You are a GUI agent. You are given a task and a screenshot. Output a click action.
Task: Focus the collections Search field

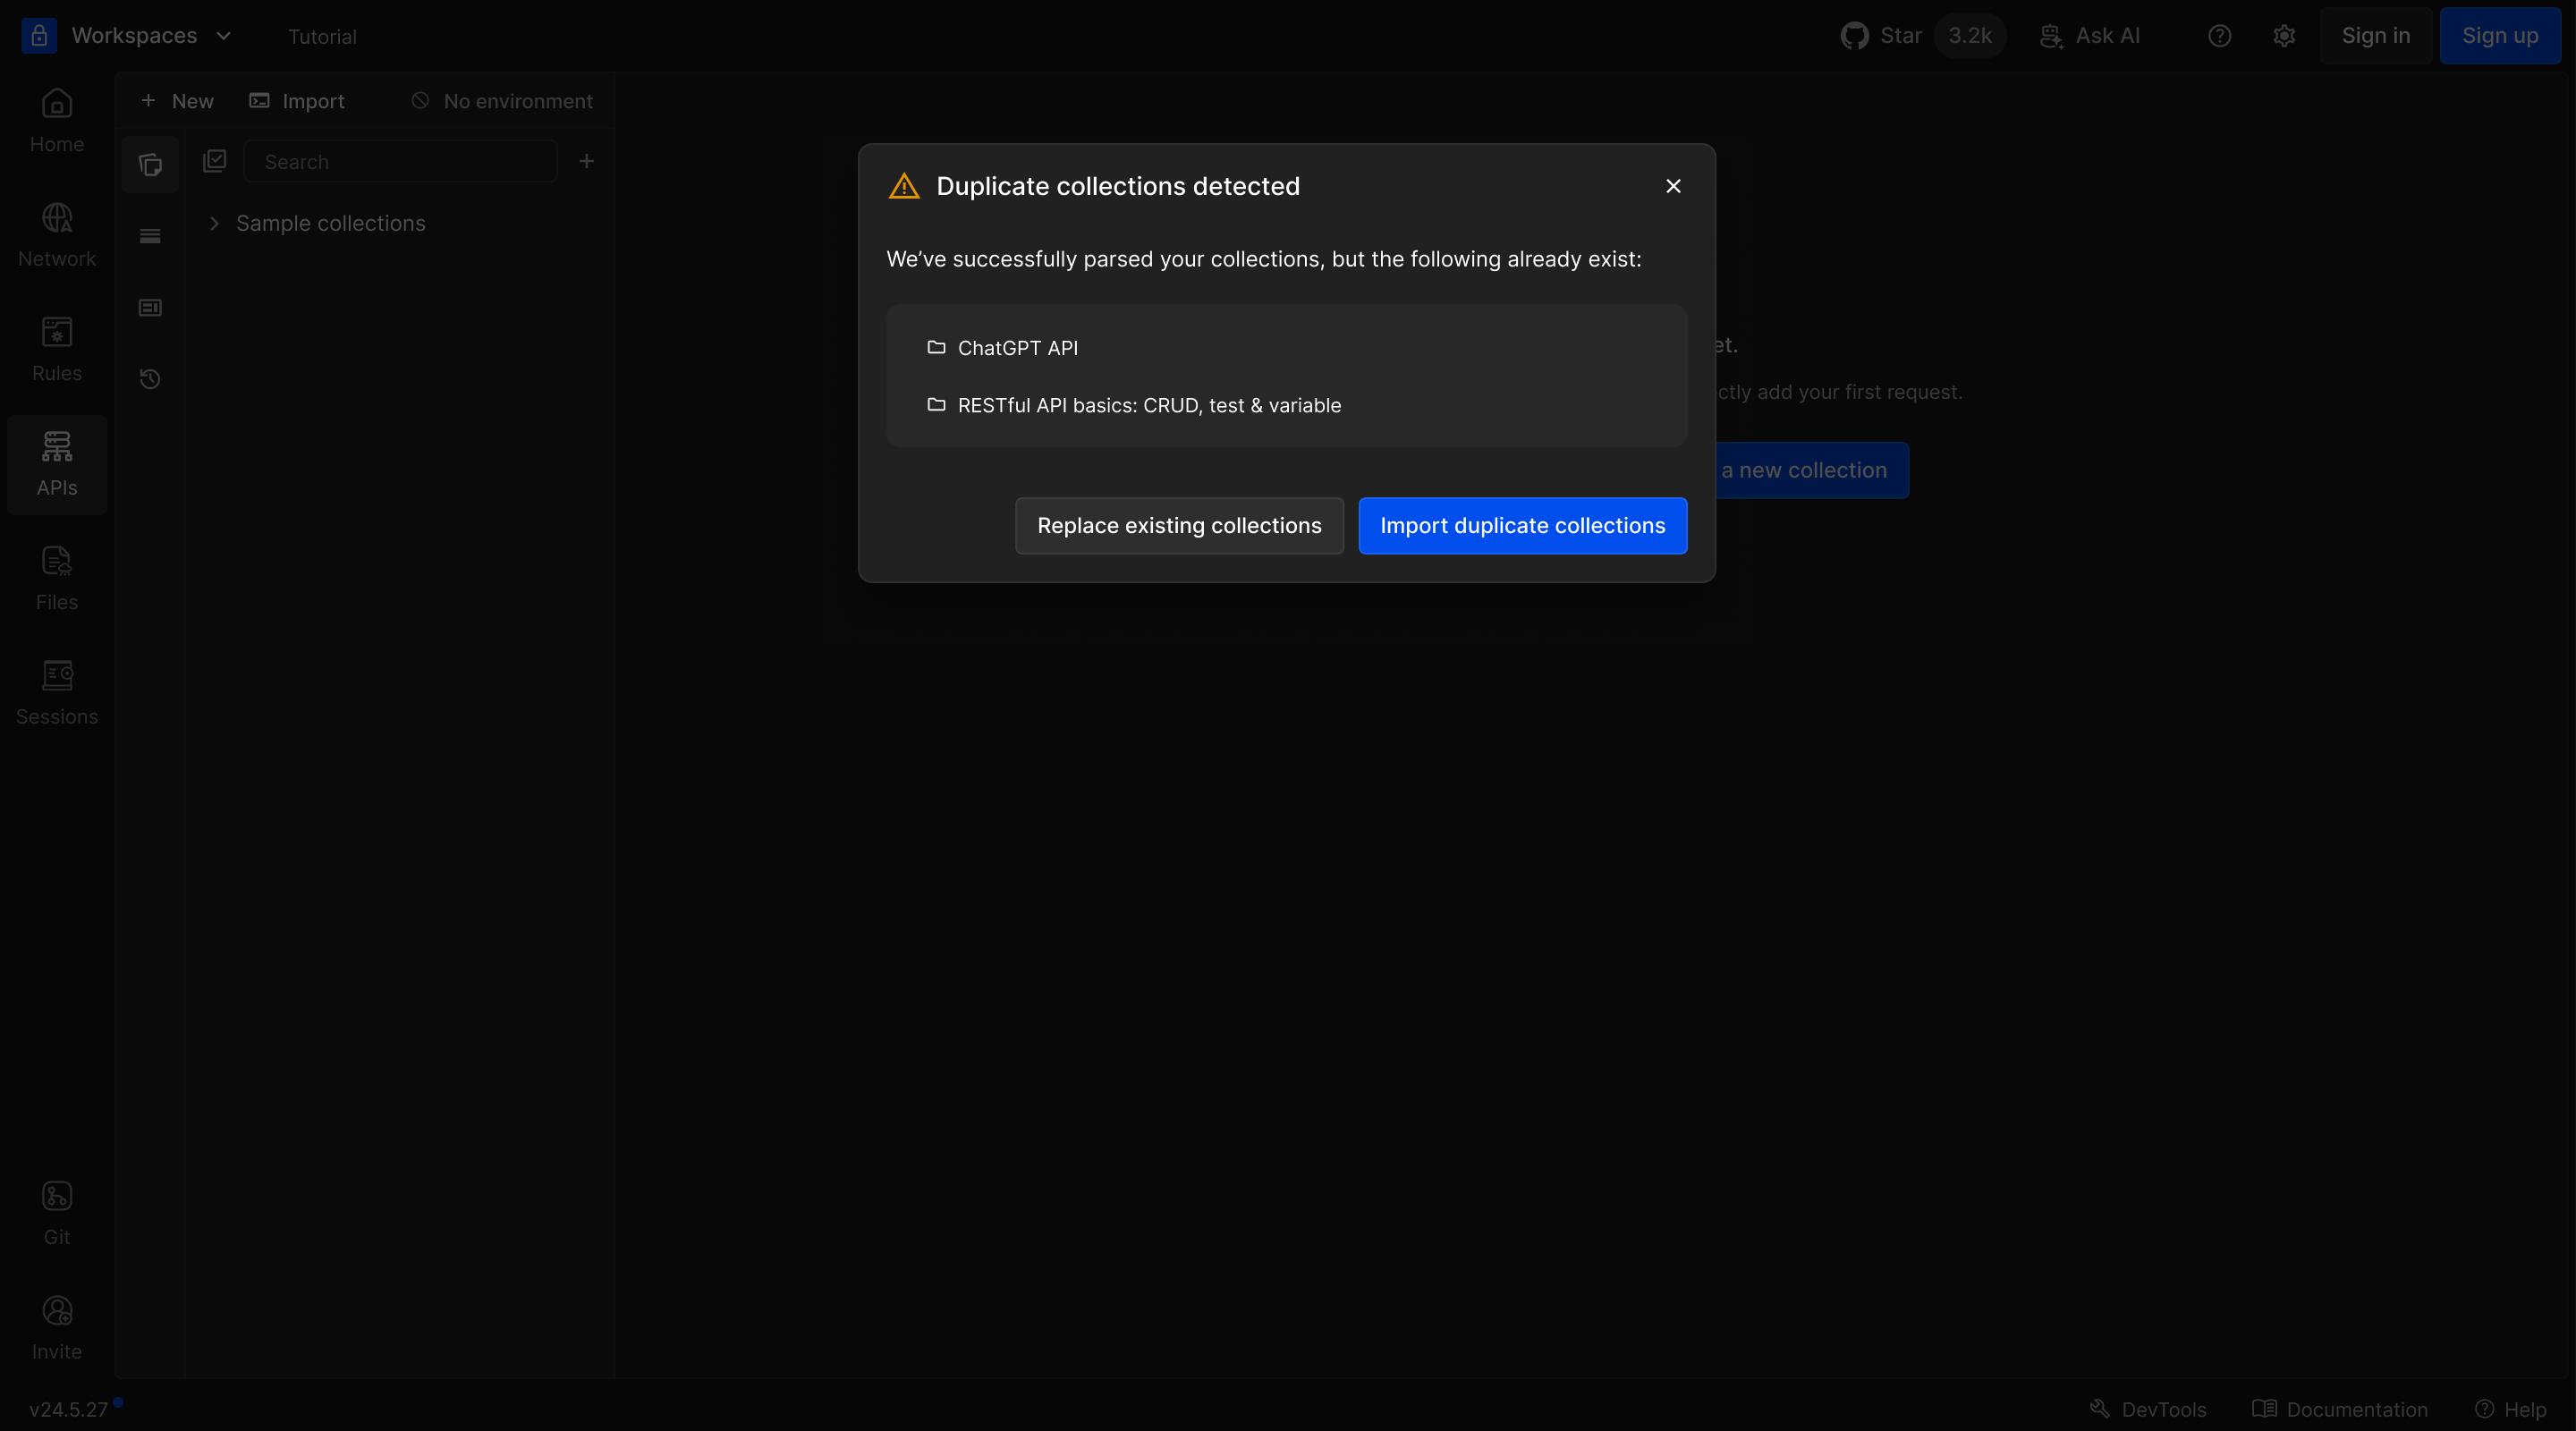coord(401,161)
